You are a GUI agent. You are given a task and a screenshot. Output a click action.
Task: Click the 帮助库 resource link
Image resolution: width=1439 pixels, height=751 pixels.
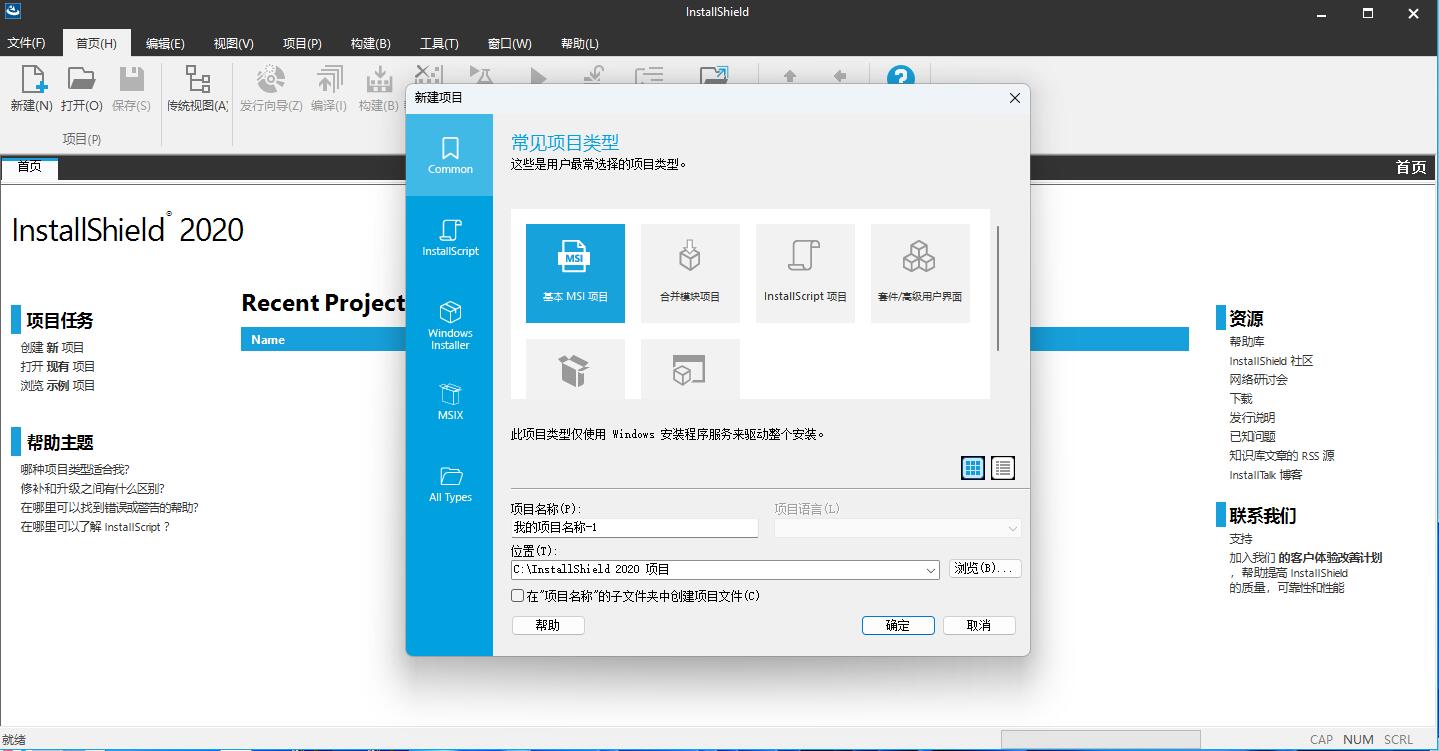tap(1247, 342)
